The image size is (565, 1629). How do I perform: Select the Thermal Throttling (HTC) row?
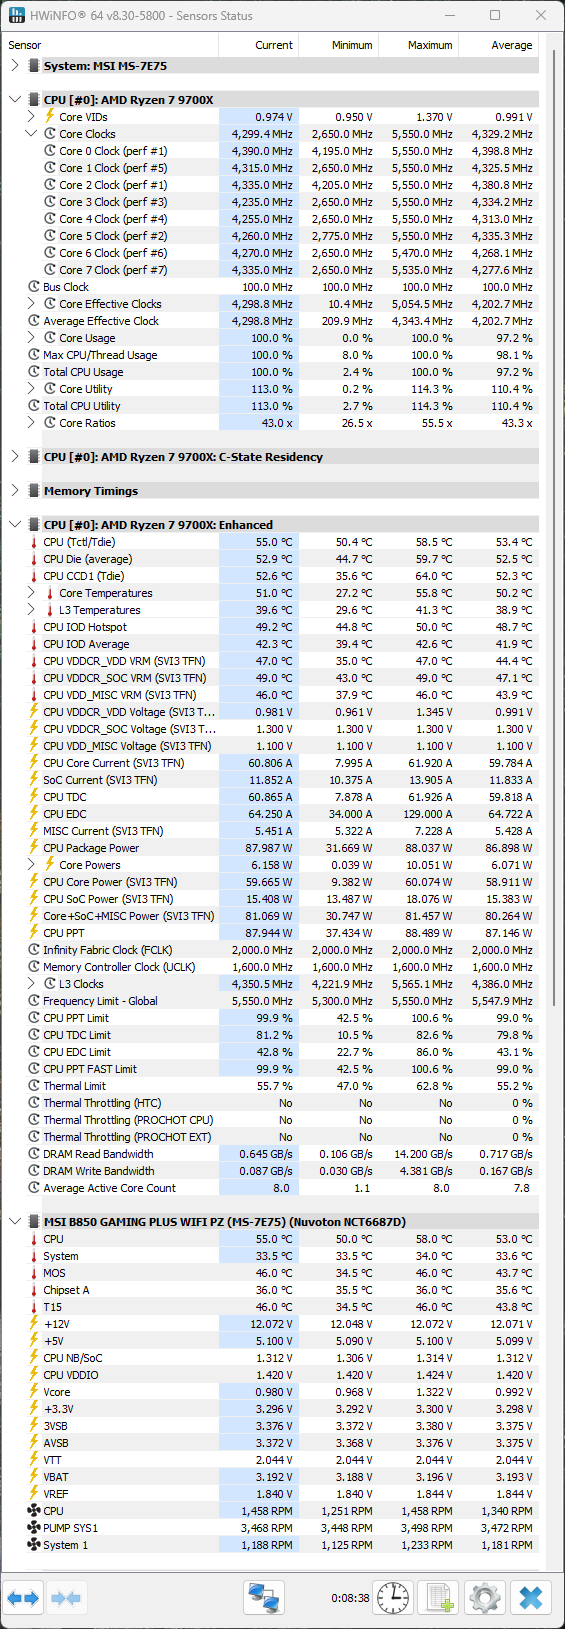pyautogui.click(x=270, y=1103)
